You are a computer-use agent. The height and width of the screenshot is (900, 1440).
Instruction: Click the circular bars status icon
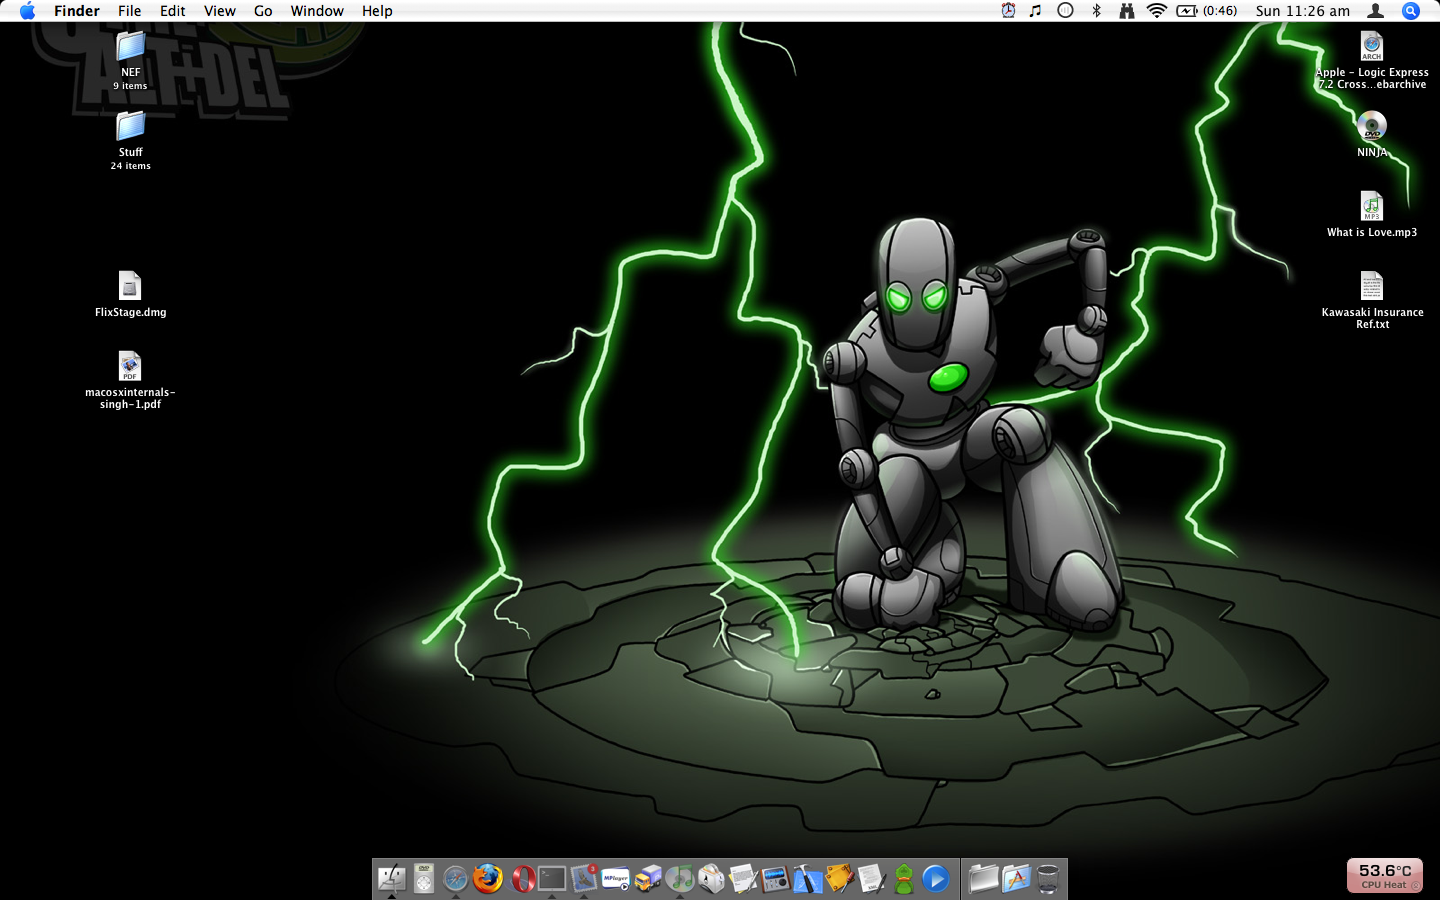1065,11
